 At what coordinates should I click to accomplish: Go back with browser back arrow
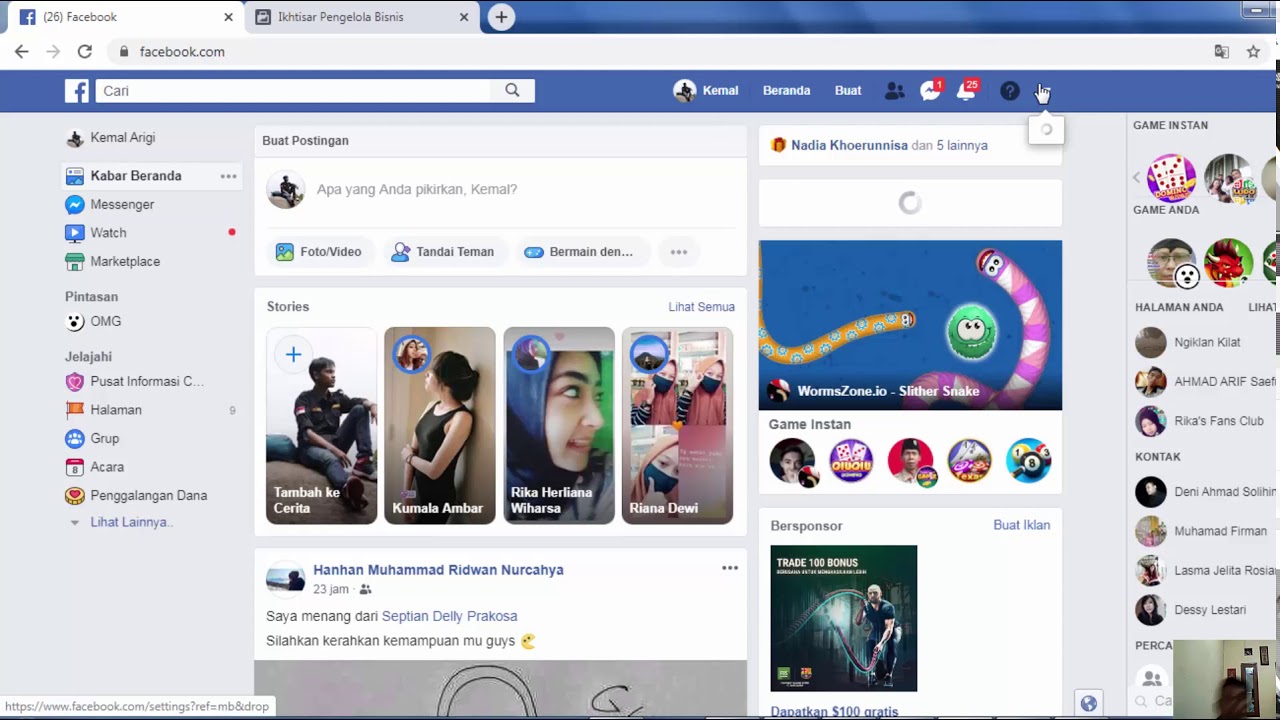click(21, 52)
